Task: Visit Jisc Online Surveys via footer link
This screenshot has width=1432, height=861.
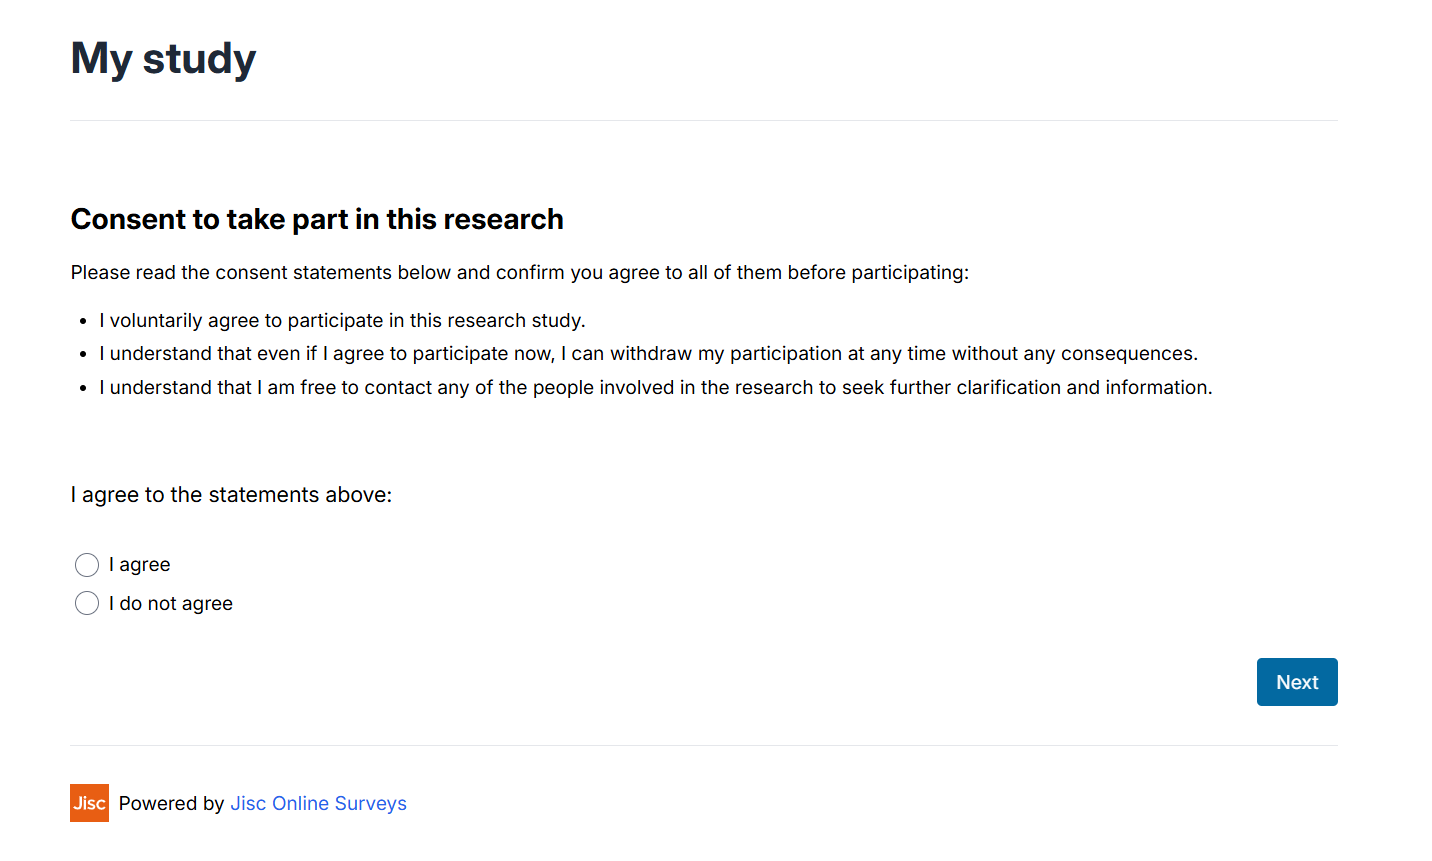Action: [x=318, y=803]
